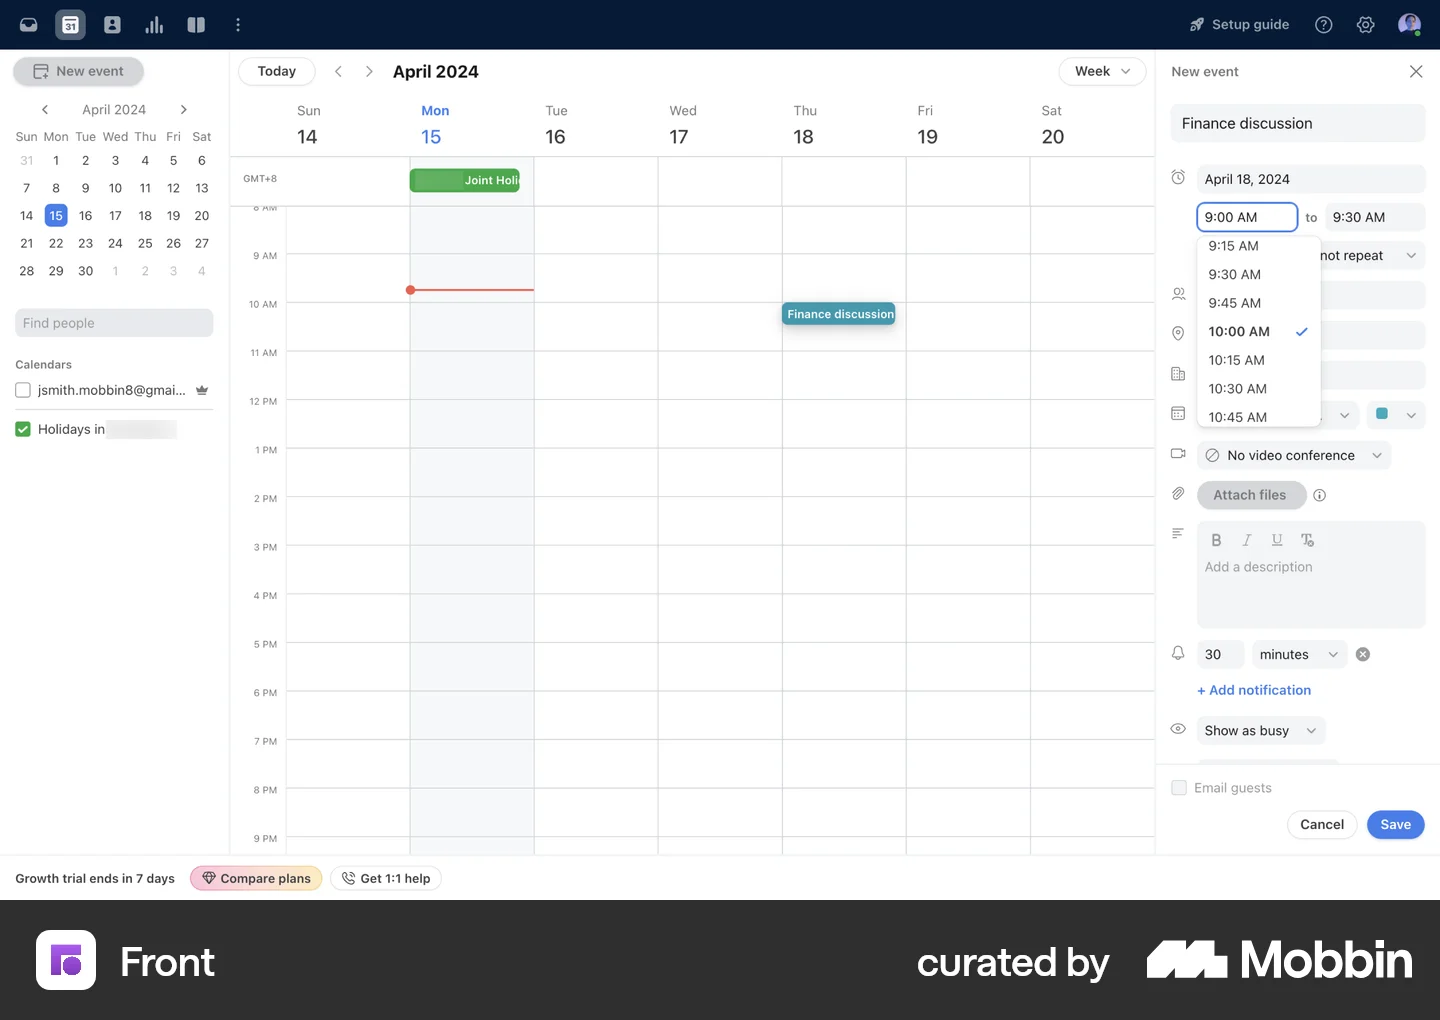Select 9:30 AM from time list
The width and height of the screenshot is (1440, 1020).
1258,274
